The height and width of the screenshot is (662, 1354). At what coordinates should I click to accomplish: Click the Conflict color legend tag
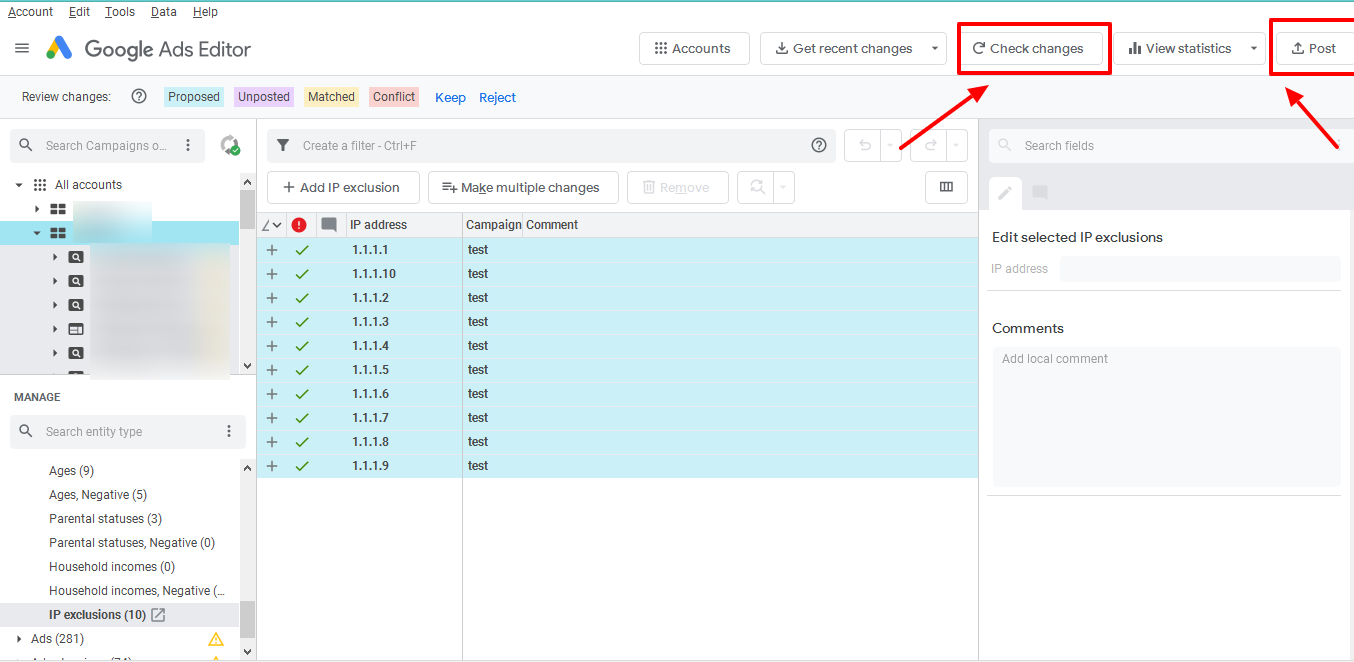coord(394,97)
